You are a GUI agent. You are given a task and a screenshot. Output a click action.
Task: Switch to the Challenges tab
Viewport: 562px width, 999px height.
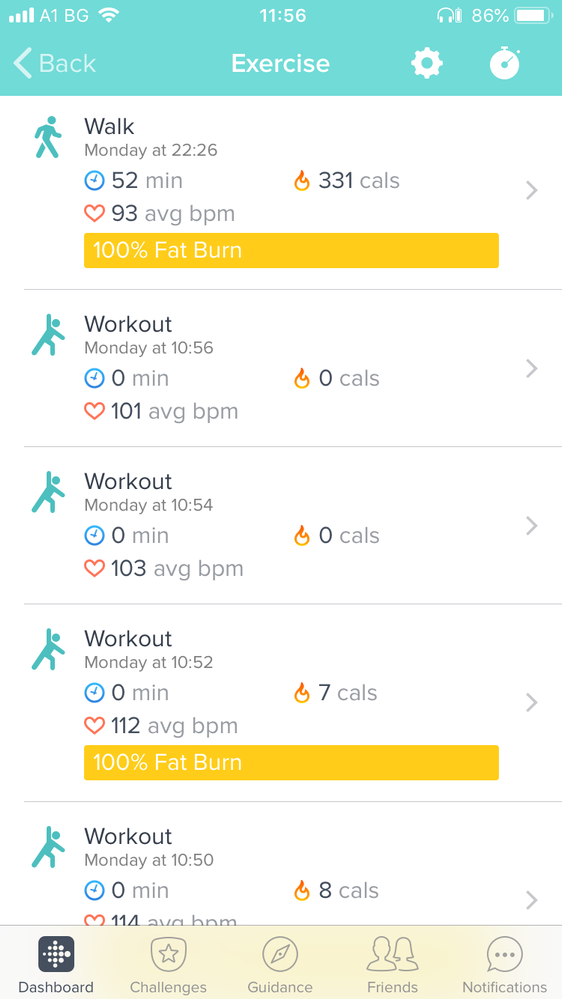[168, 965]
